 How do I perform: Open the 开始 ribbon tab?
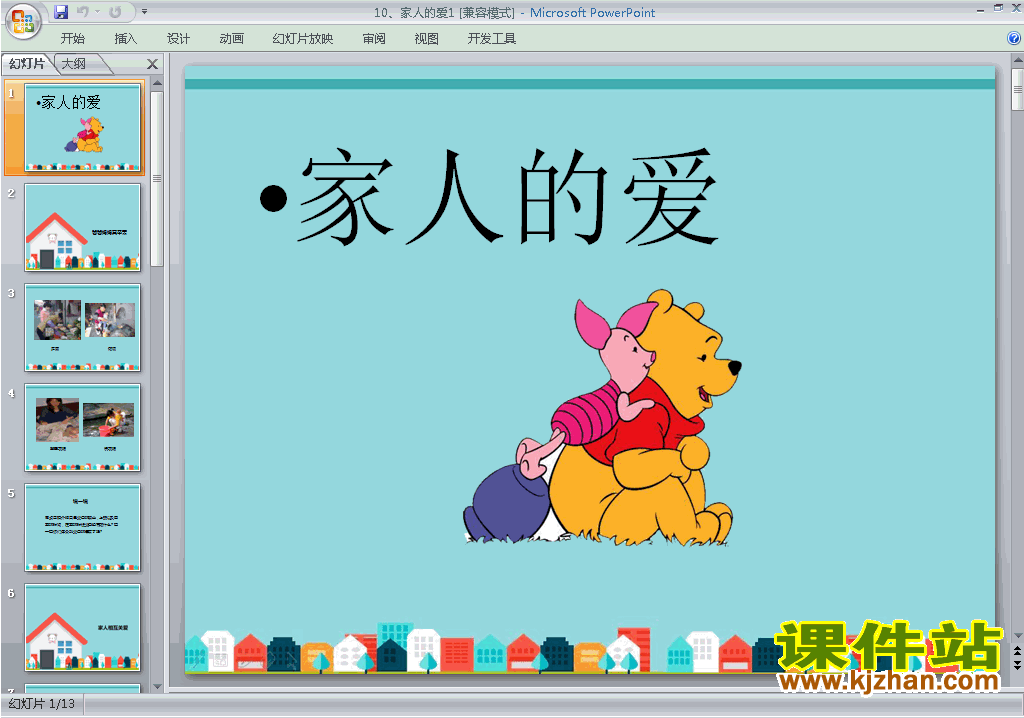(72, 39)
